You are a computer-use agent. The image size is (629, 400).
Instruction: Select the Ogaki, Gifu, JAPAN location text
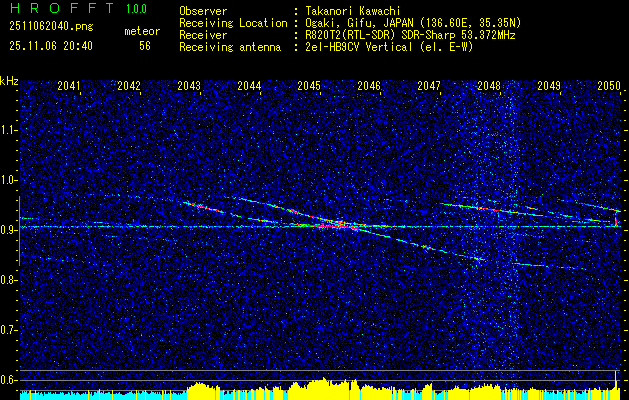[413, 23]
